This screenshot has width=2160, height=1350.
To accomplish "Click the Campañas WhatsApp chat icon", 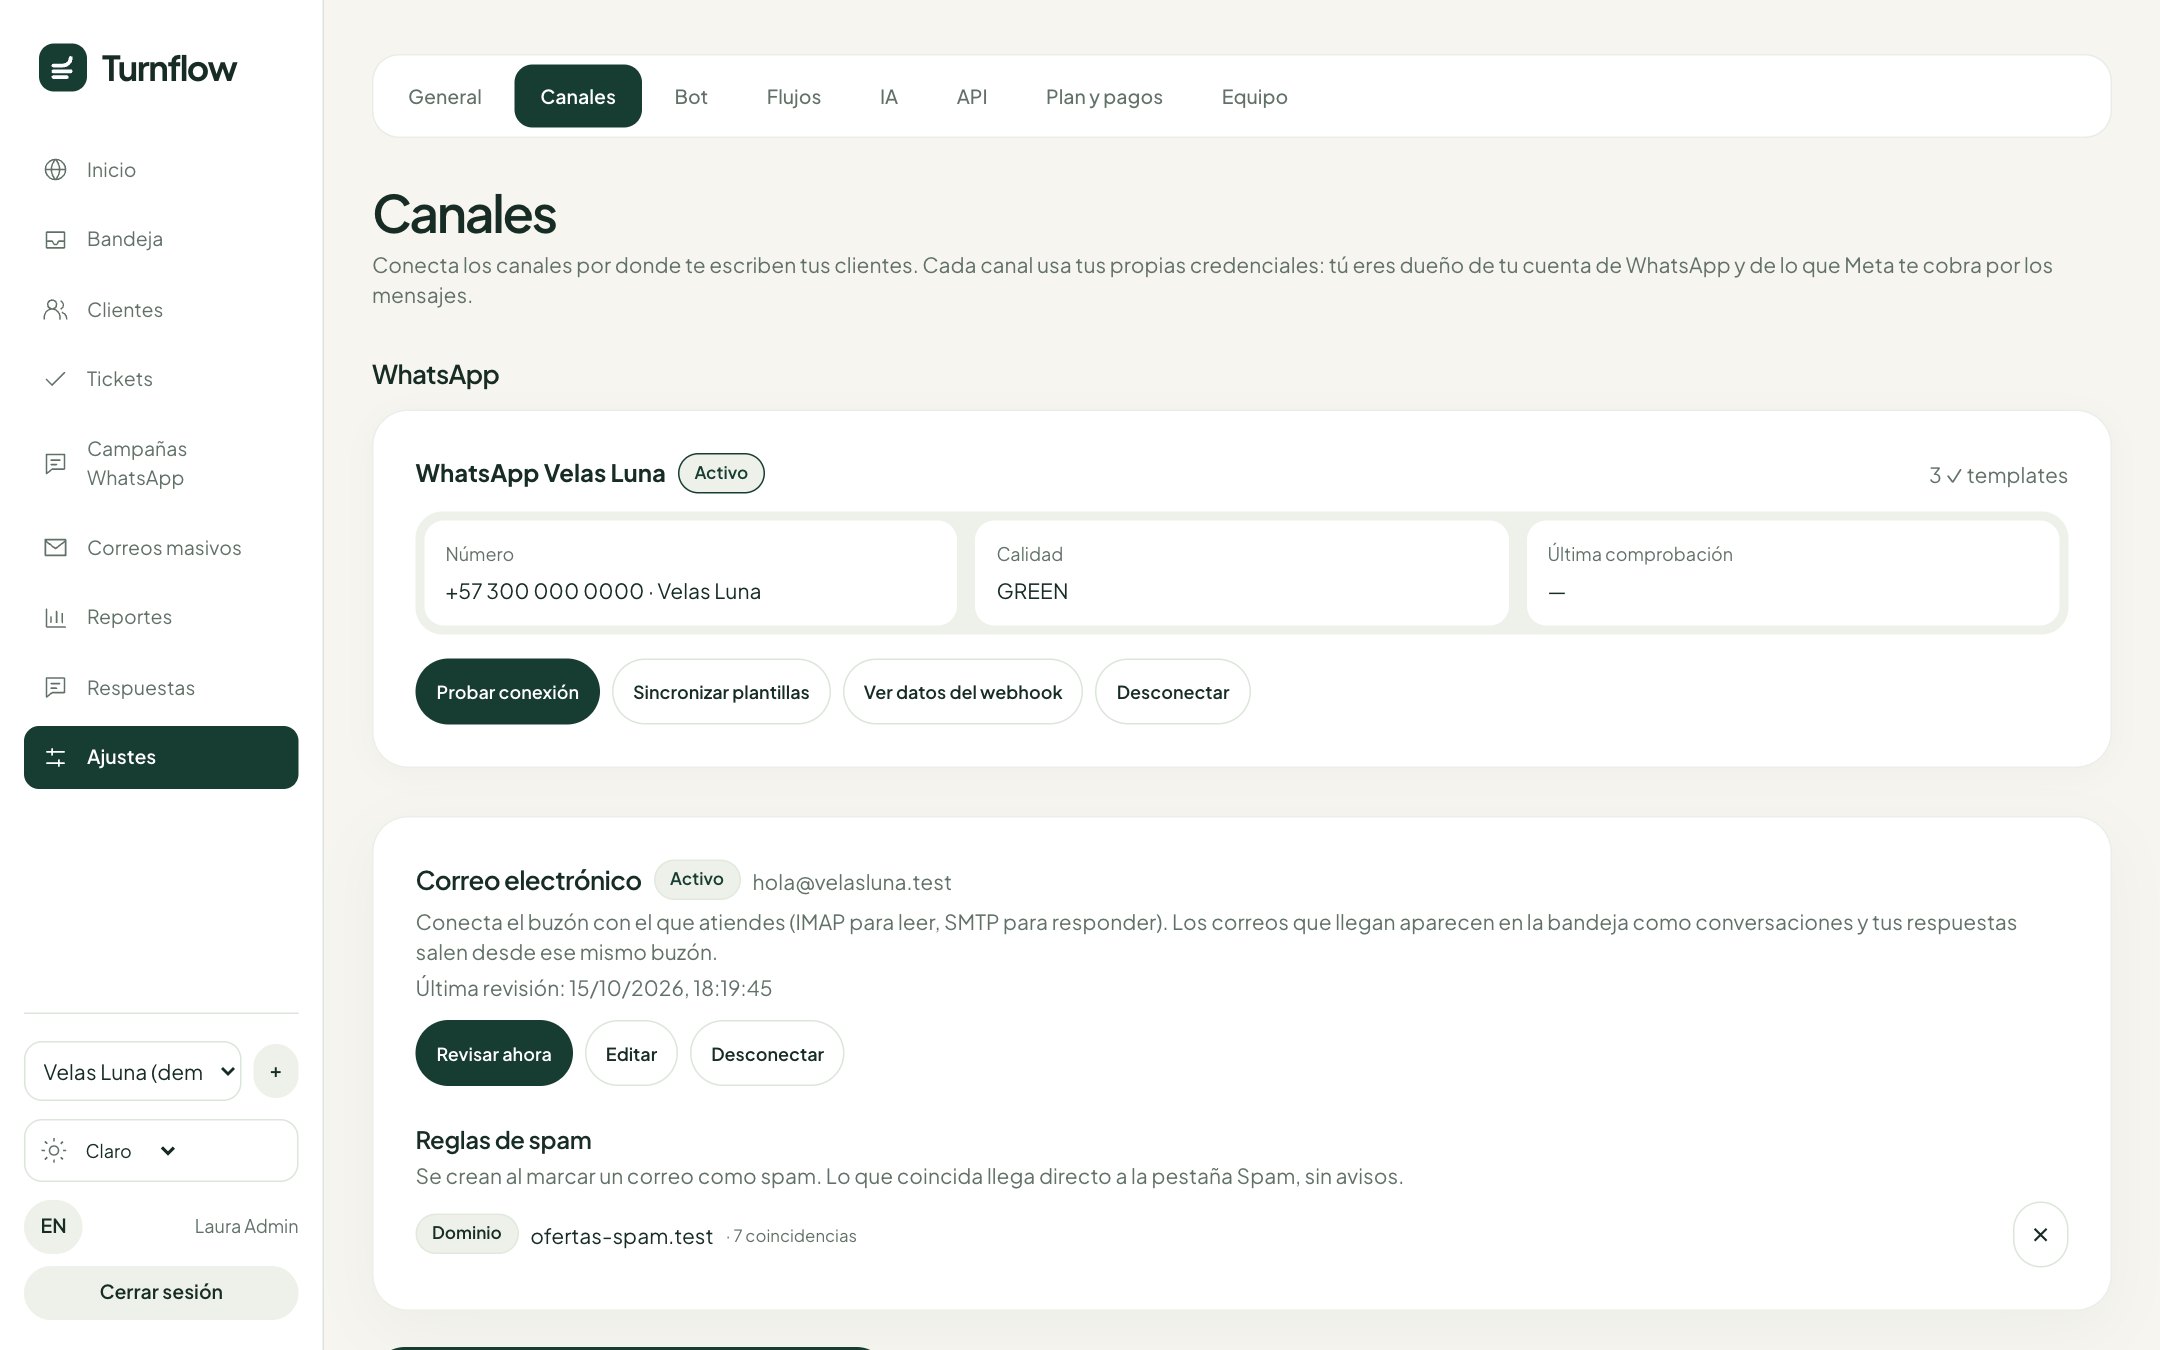I will pos(56,464).
